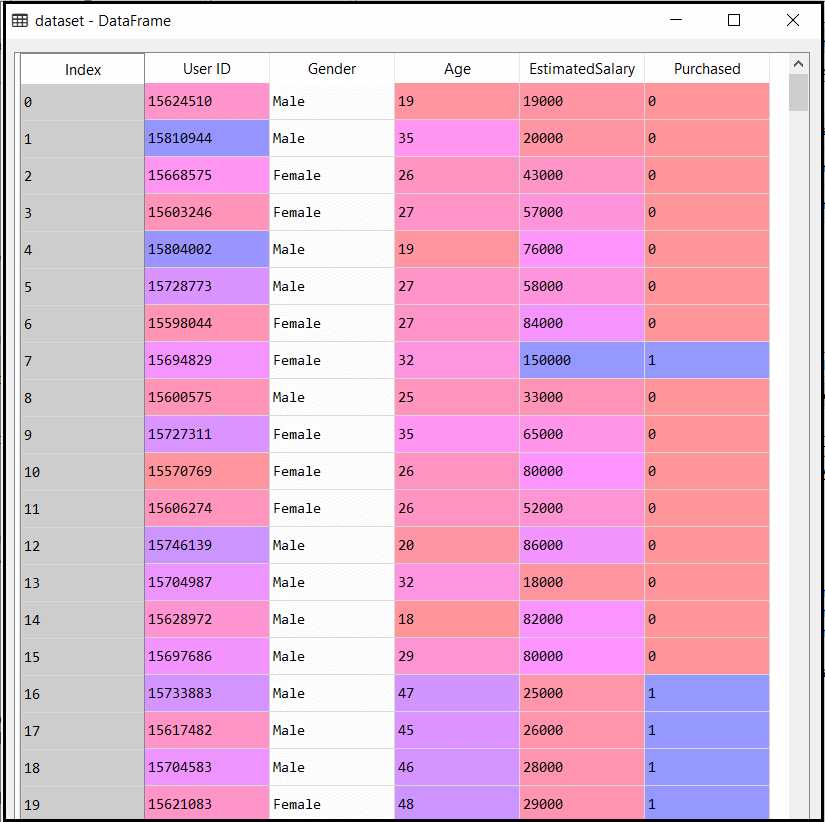Viewport: 825px width, 822px height.
Task: Click Purchased value 1 in row 7
Action: [707, 360]
